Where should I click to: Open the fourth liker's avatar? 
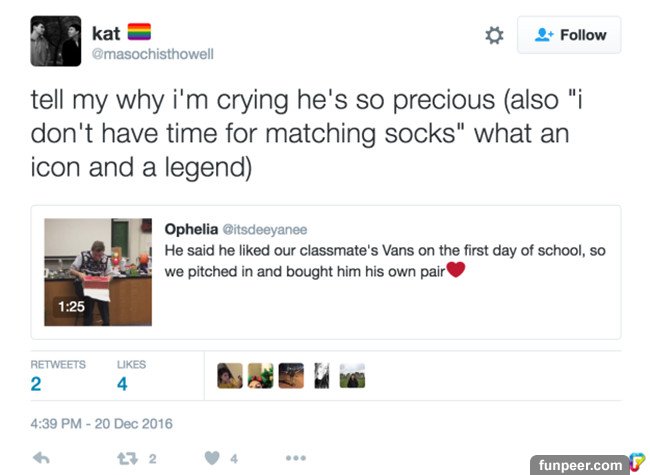[321, 375]
